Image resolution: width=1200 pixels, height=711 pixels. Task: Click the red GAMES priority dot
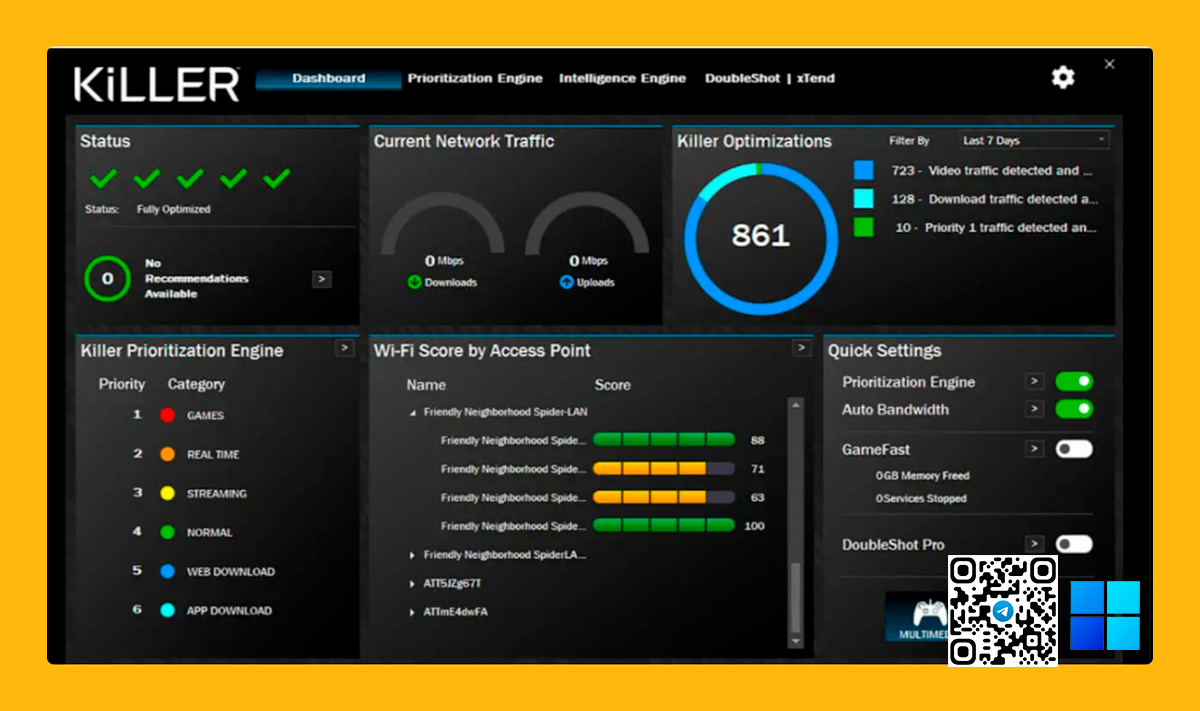click(x=168, y=415)
